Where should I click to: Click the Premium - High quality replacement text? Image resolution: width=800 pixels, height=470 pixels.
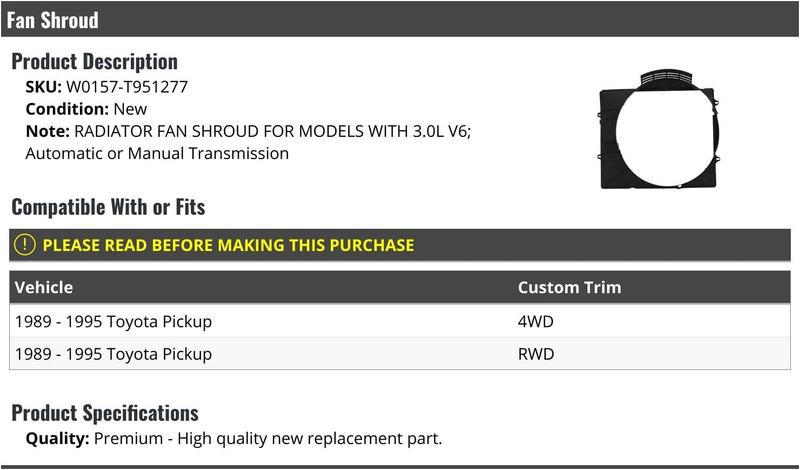268,438
